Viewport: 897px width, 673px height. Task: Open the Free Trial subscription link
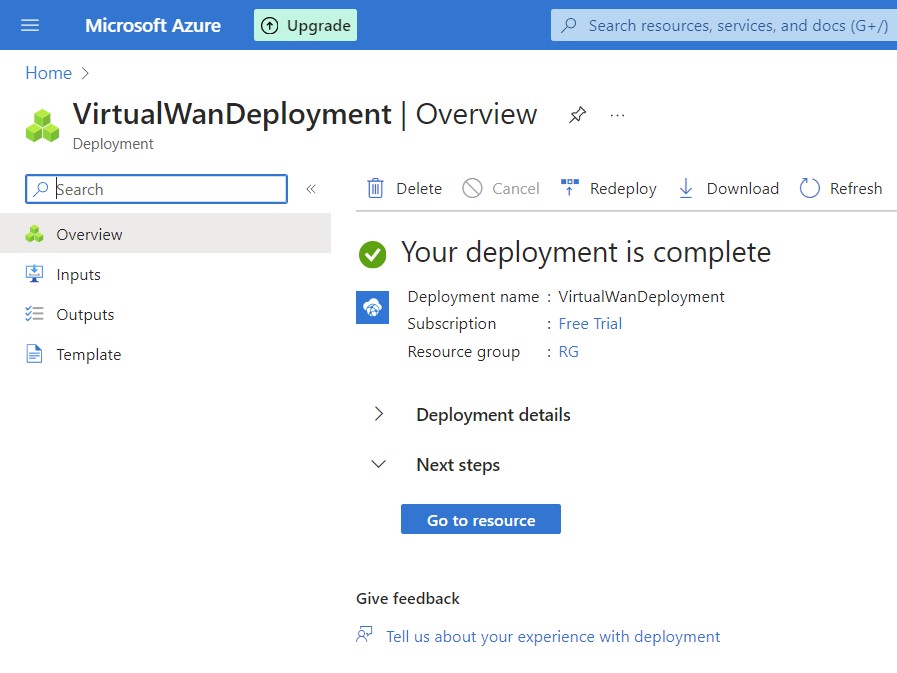pyautogui.click(x=590, y=323)
